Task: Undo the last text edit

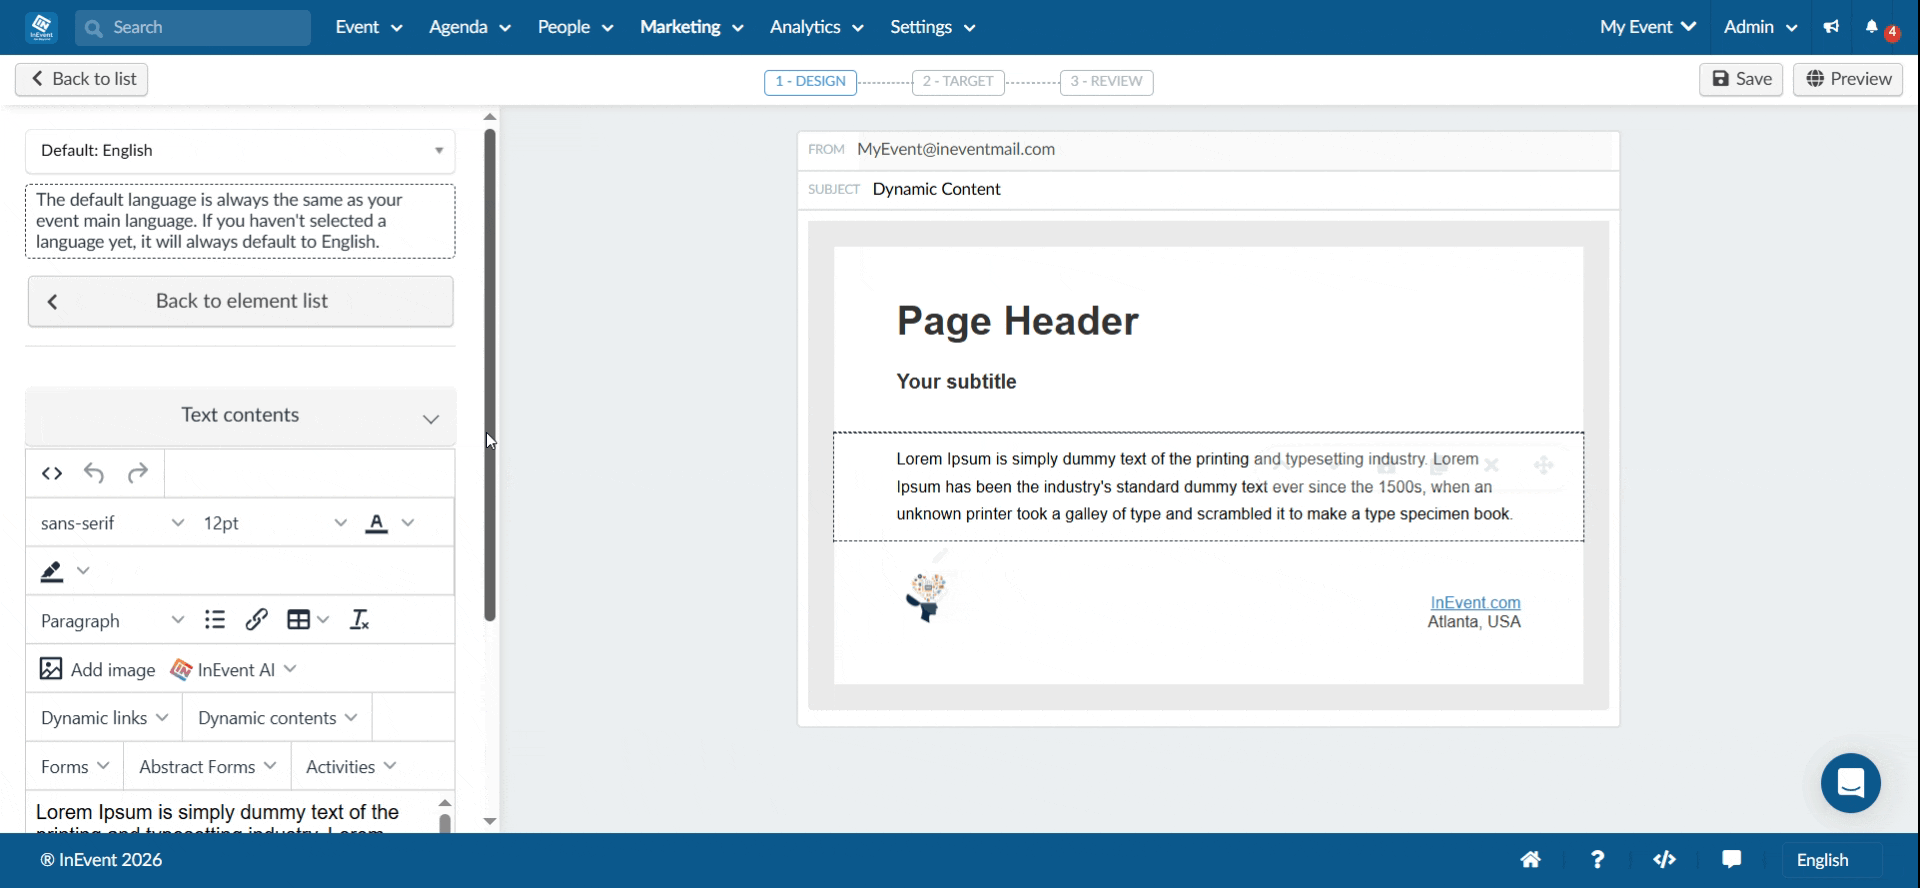Action: point(94,473)
